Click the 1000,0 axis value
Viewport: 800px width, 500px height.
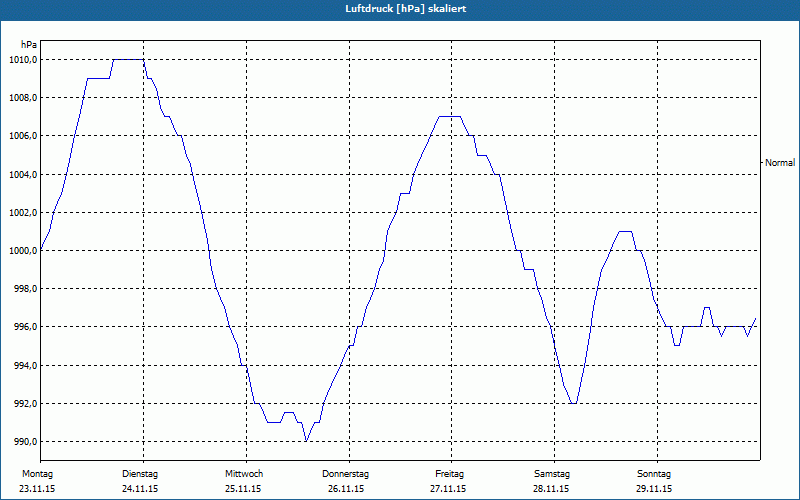coord(23,251)
